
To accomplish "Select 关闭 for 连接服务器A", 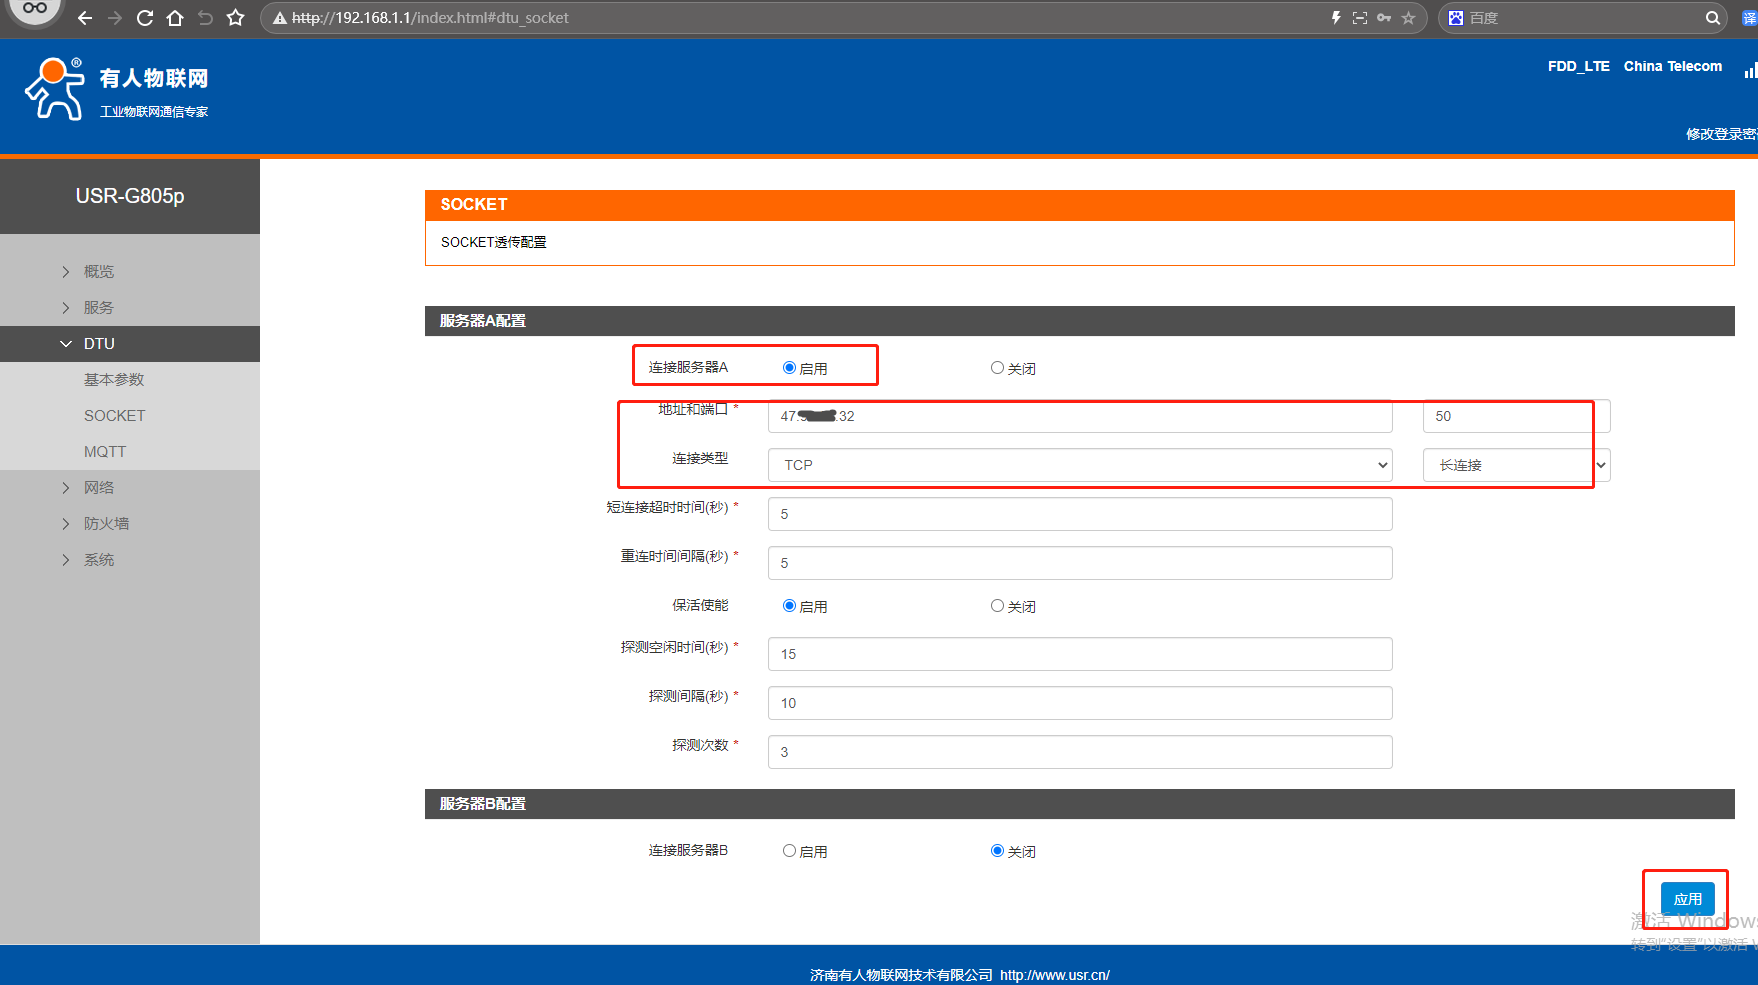I will click(x=997, y=368).
